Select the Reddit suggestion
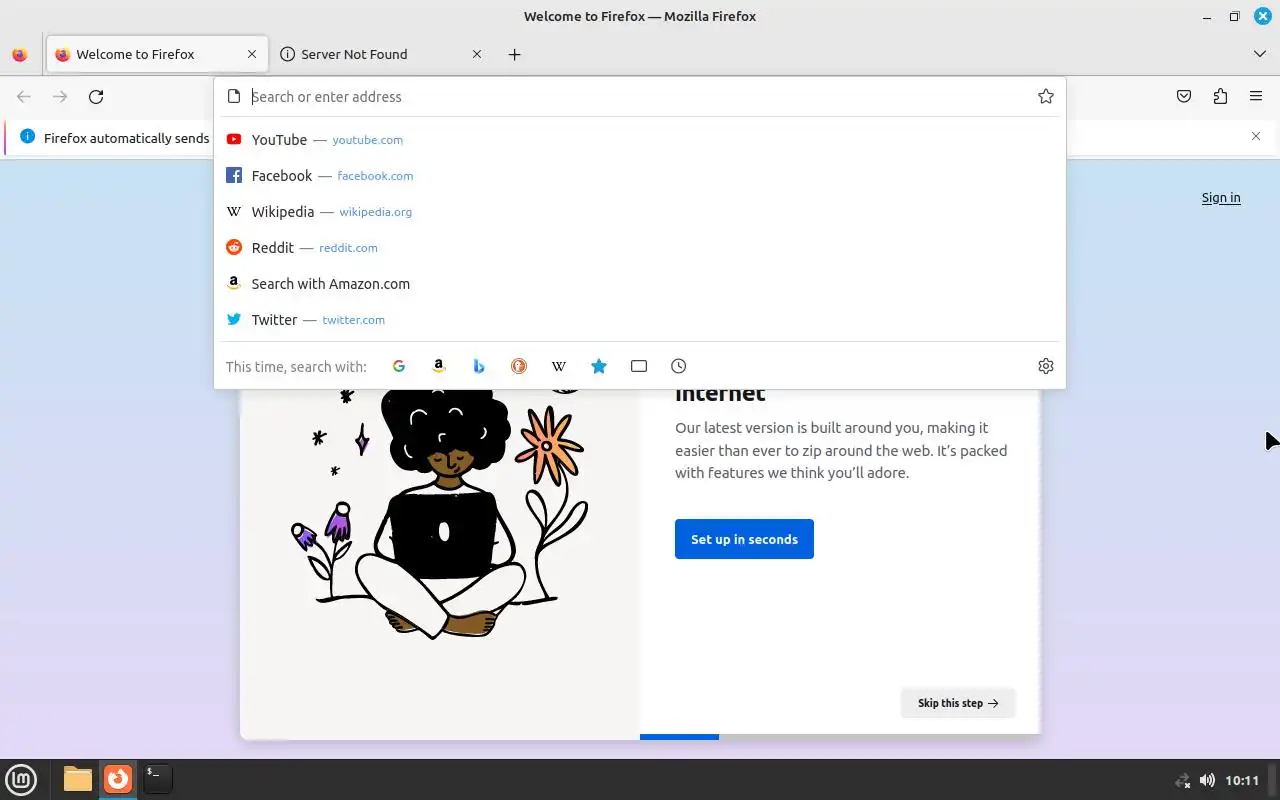Viewport: 1280px width, 800px height. coord(640,248)
